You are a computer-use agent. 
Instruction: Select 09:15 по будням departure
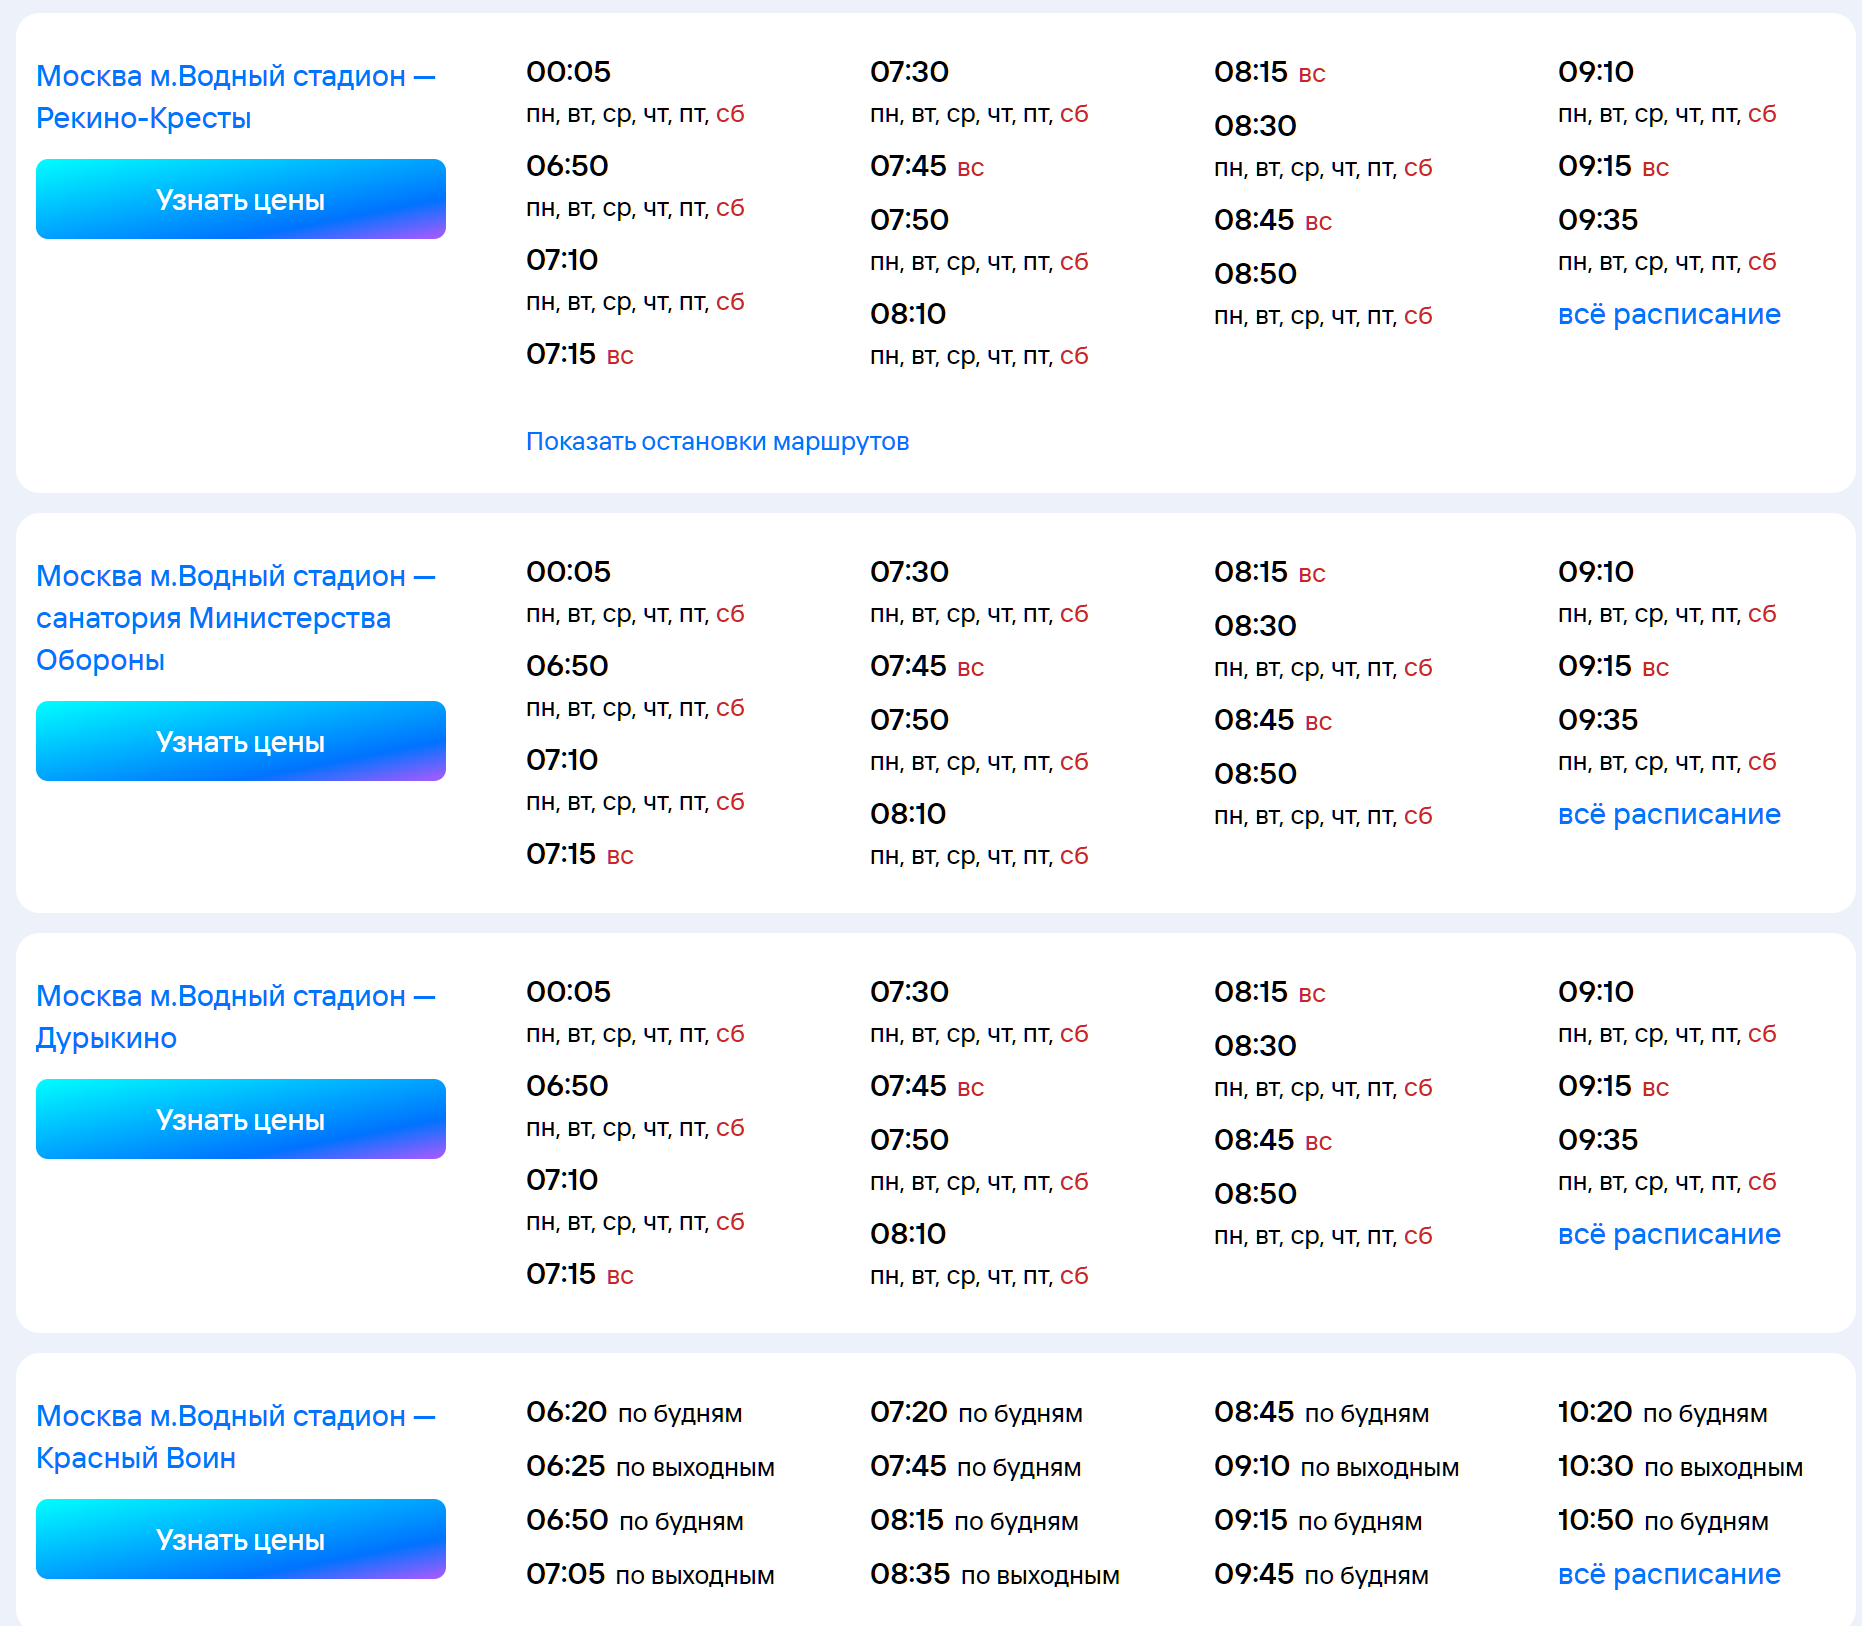click(x=1318, y=1520)
